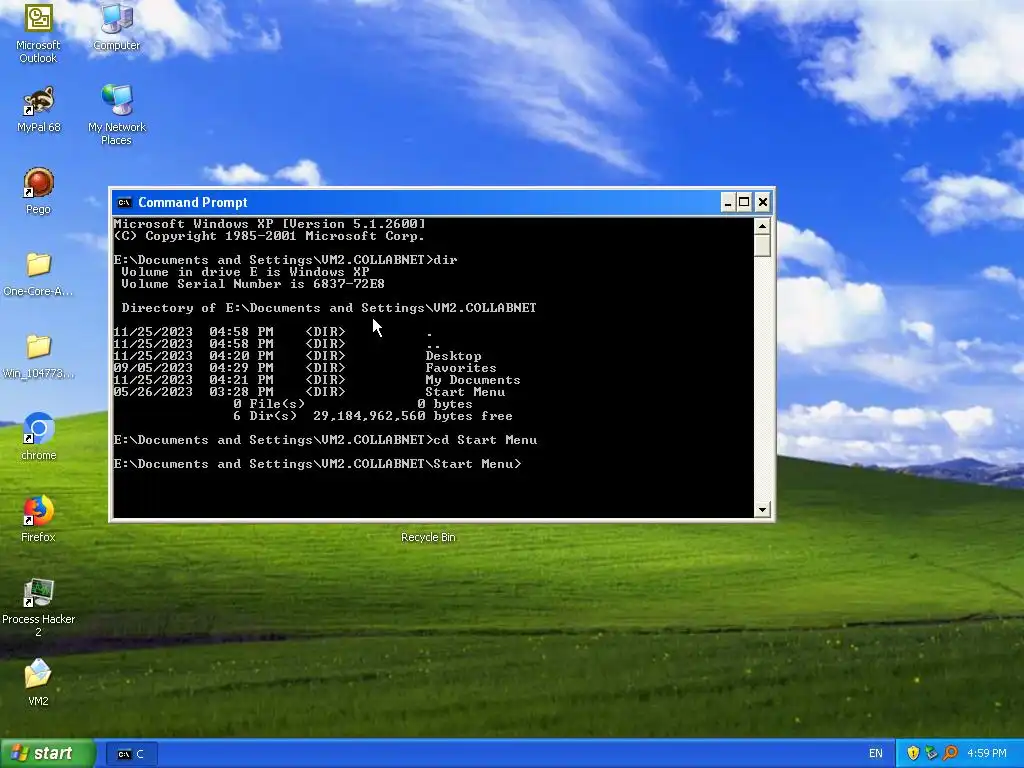Click the '29,184,962,560 bytes free' text
Viewport: 1024px width, 768px height.
pos(413,416)
